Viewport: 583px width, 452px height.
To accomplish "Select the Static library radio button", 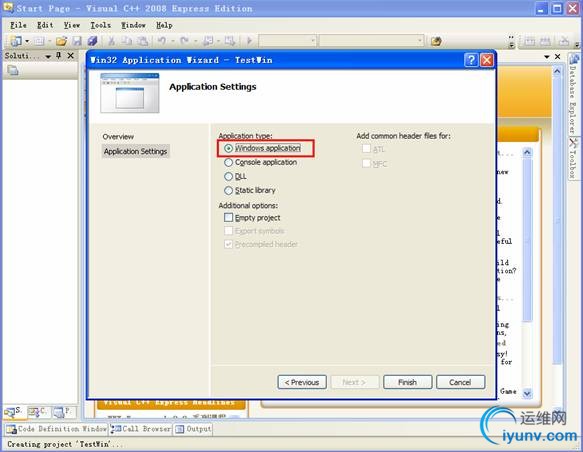I will (x=229, y=191).
